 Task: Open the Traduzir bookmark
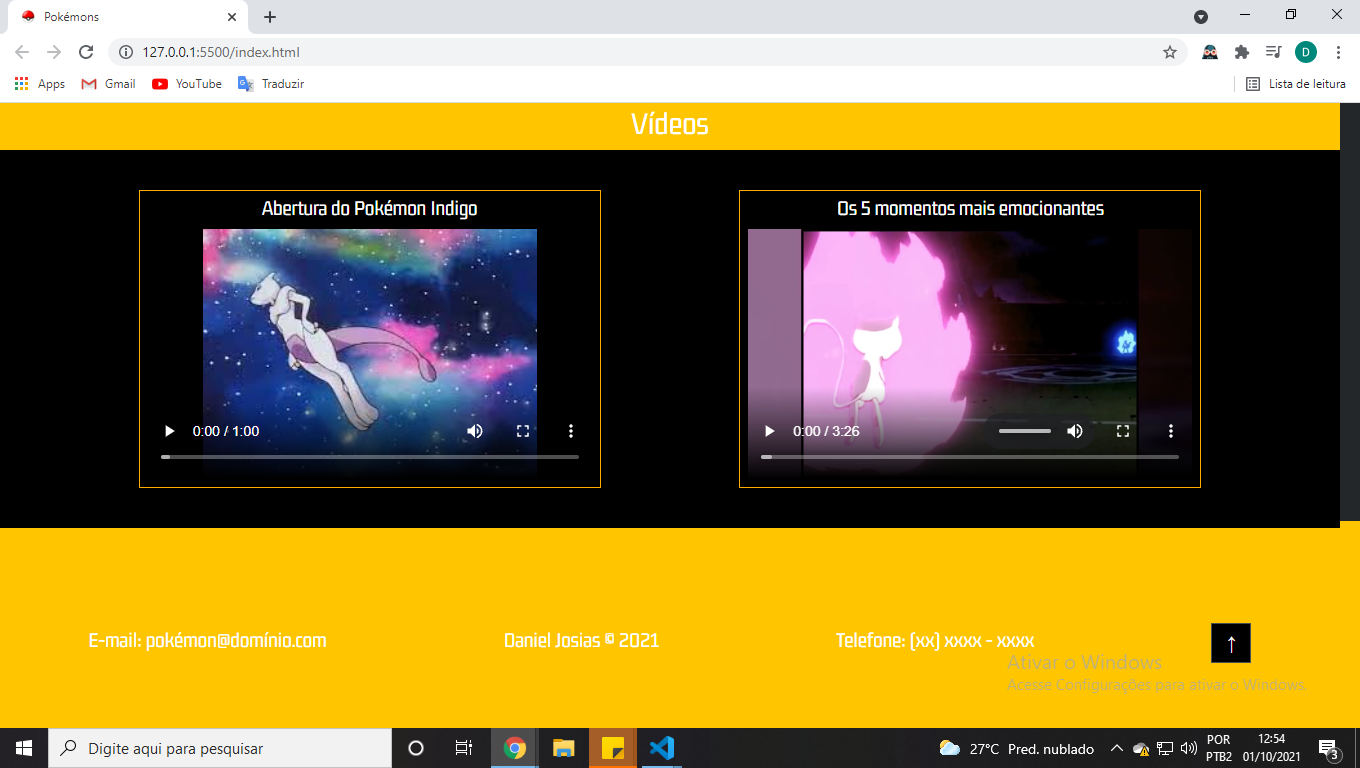(x=271, y=84)
